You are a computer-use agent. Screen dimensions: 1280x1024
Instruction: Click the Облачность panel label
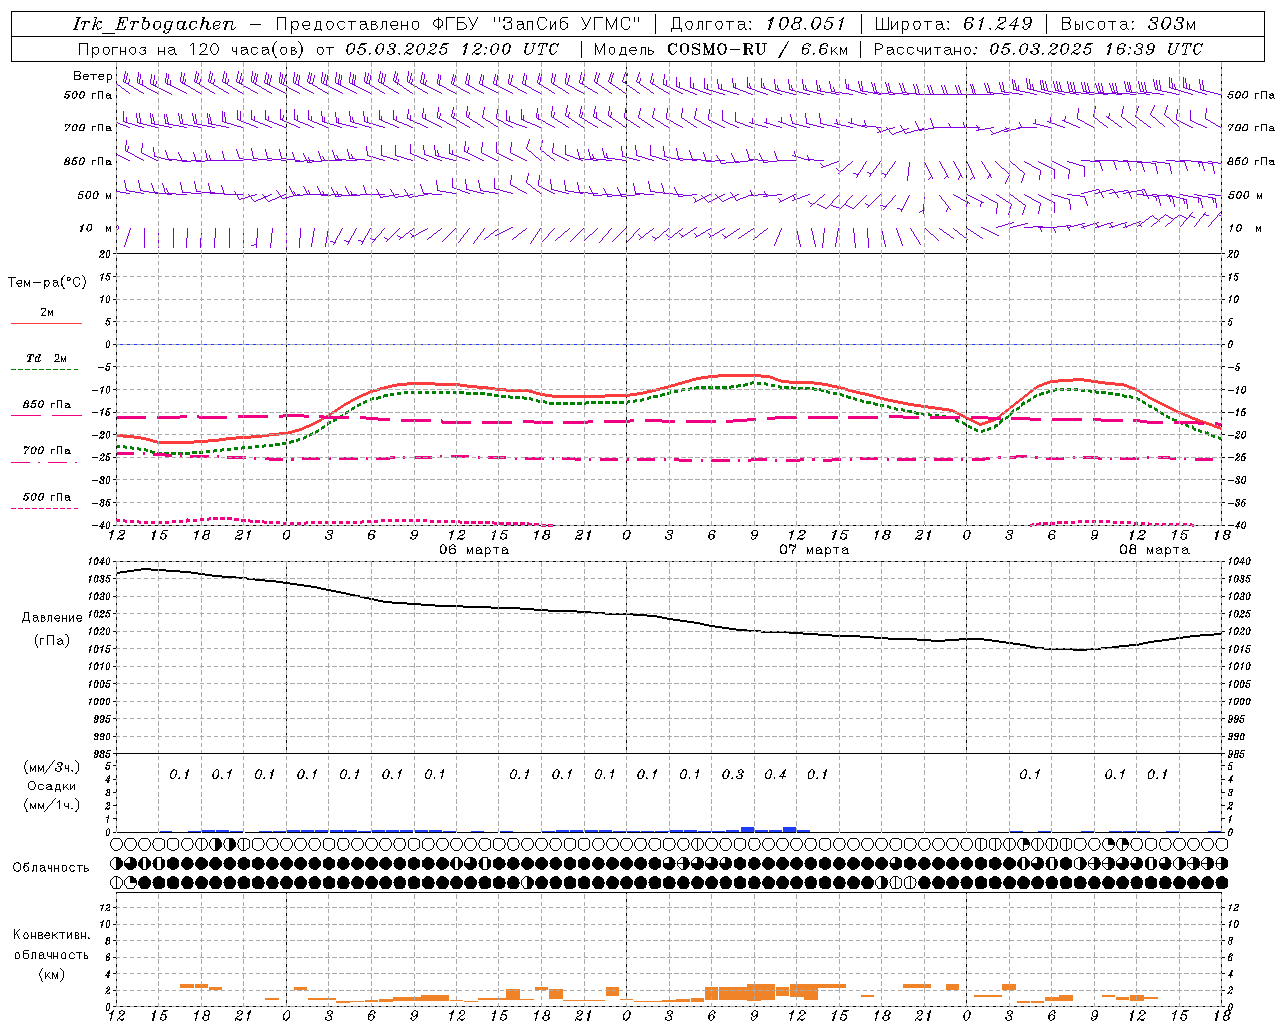(51, 867)
